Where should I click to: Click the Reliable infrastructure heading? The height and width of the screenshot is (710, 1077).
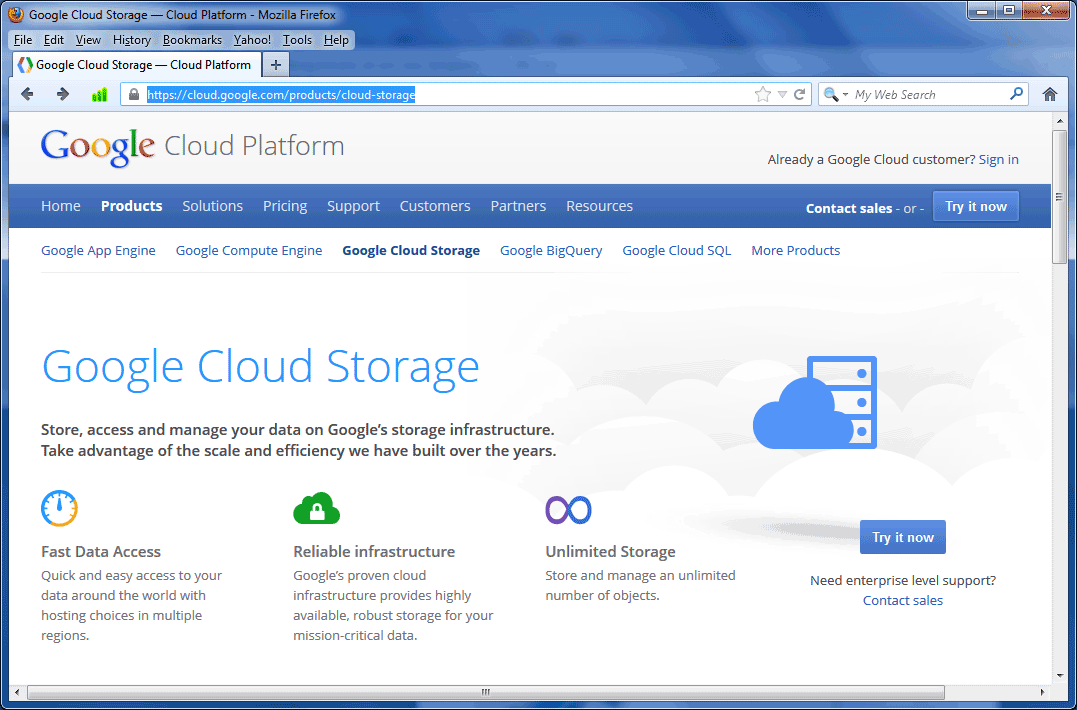click(x=374, y=551)
